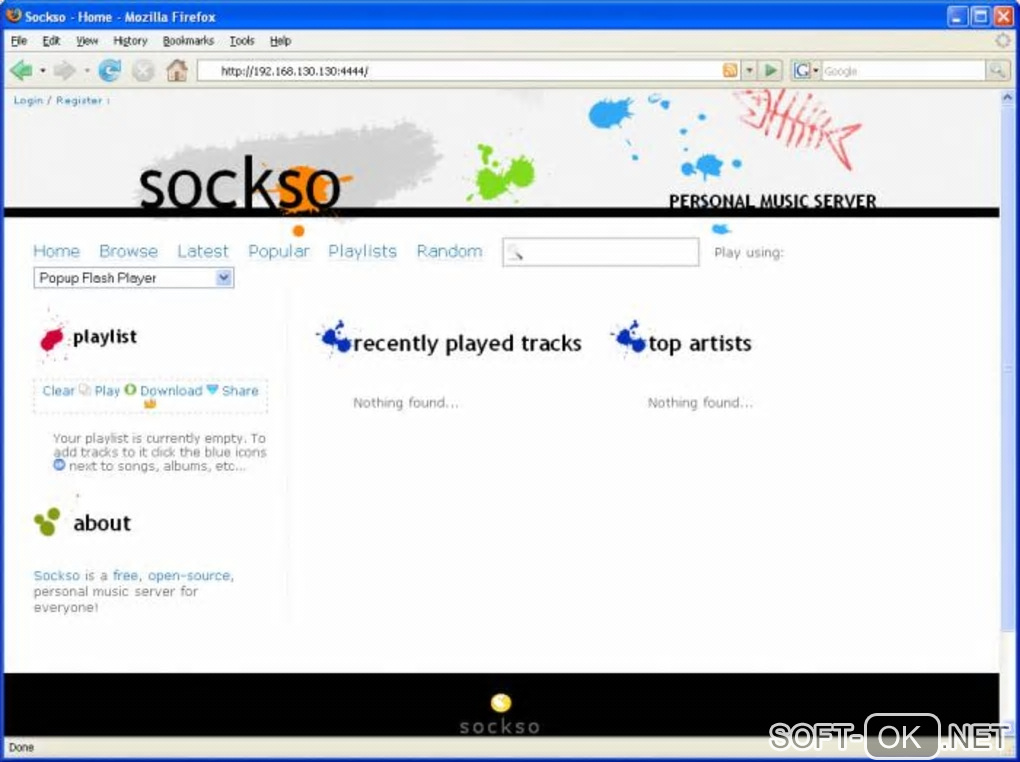Share the playlist
The image size is (1020, 762).
(240, 390)
